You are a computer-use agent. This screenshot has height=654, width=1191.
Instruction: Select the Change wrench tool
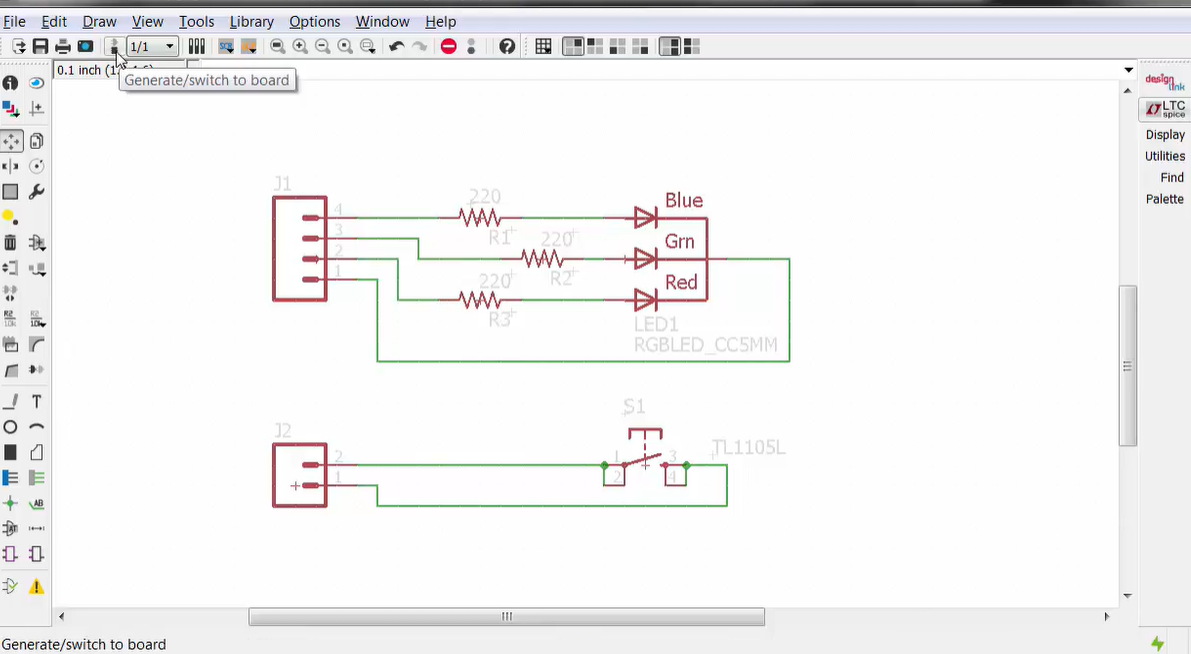[36, 192]
